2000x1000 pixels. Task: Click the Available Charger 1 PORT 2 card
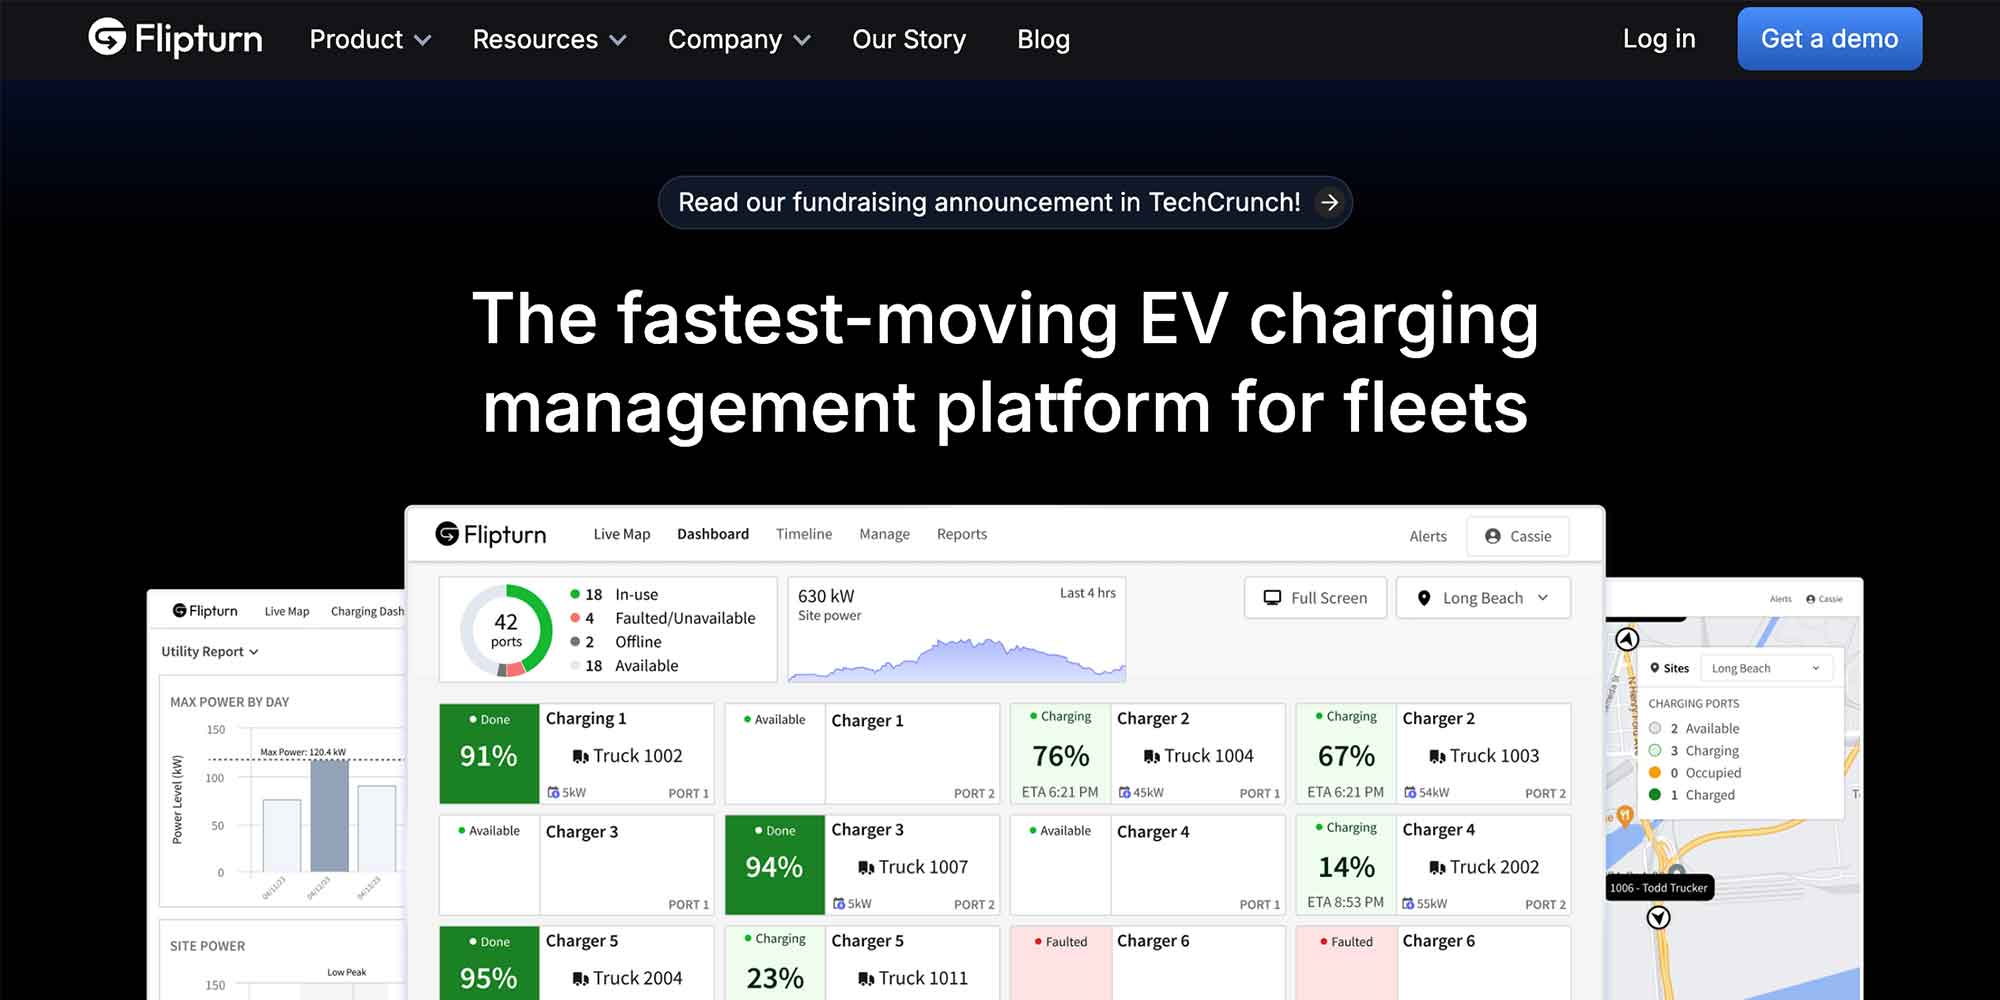click(862, 754)
